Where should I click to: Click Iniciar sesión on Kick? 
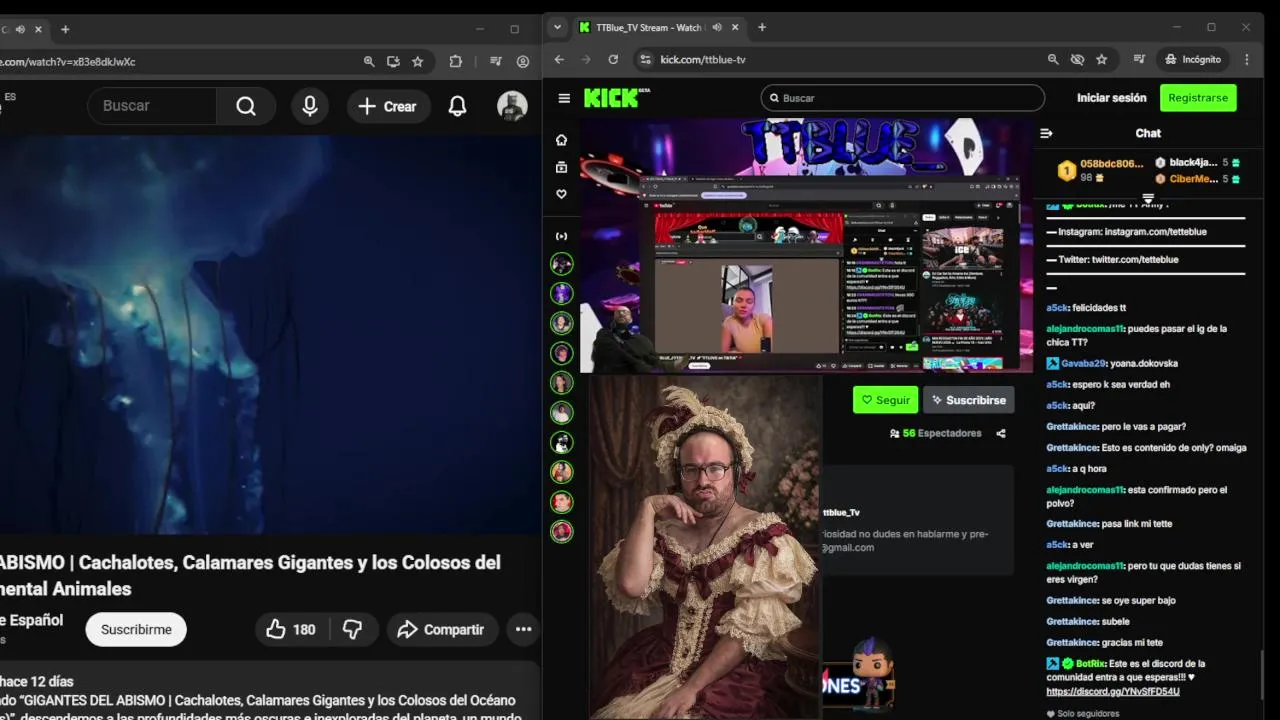pyautogui.click(x=1111, y=98)
